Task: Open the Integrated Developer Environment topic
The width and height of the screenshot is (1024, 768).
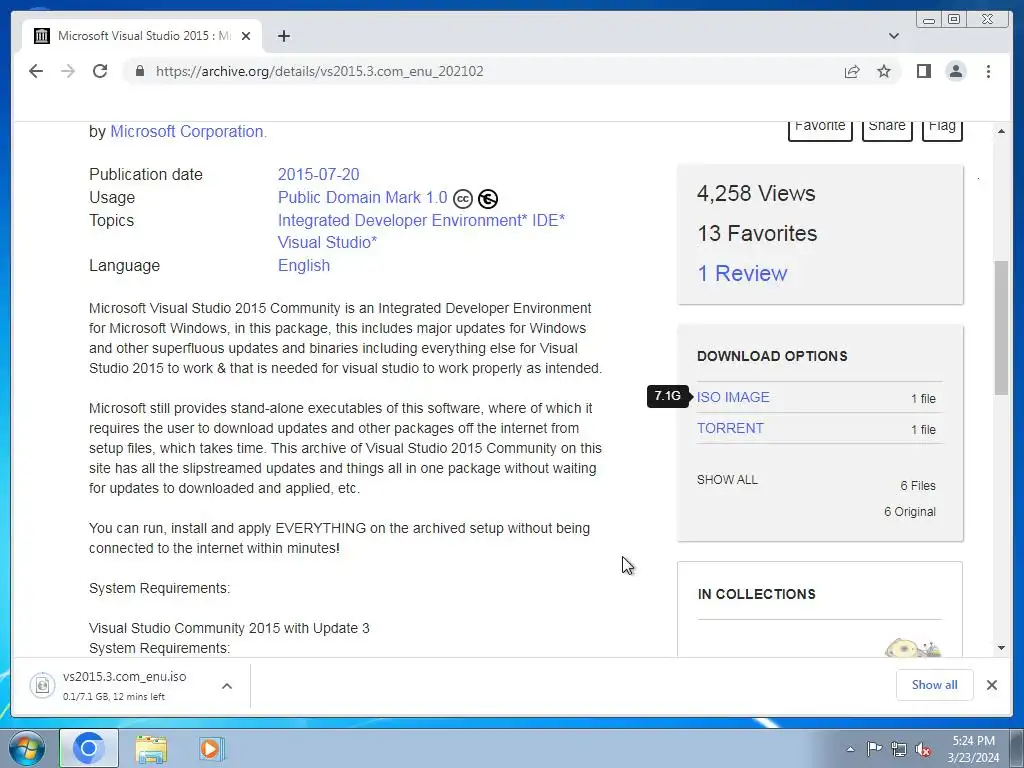Action: pos(402,220)
